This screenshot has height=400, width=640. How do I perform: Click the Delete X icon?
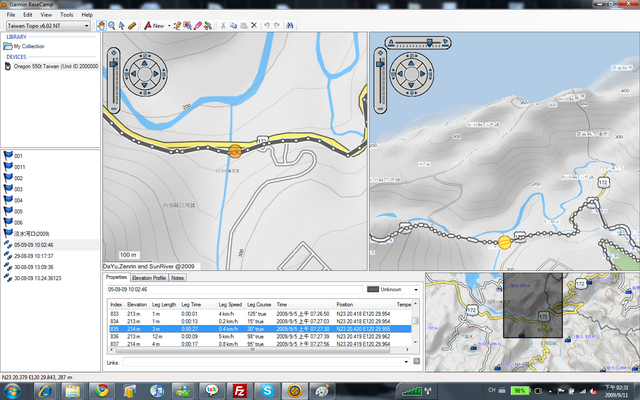[x=254, y=25]
